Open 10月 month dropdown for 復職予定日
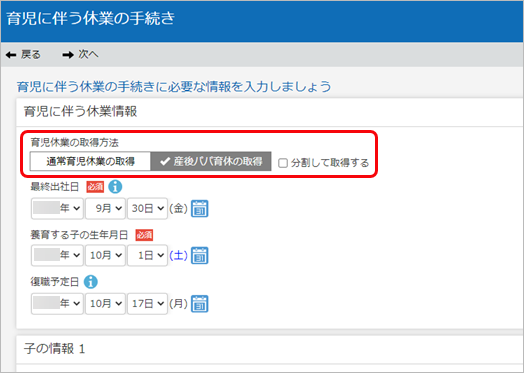The height and width of the screenshot is (373, 524). pyautogui.click(x=105, y=304)
